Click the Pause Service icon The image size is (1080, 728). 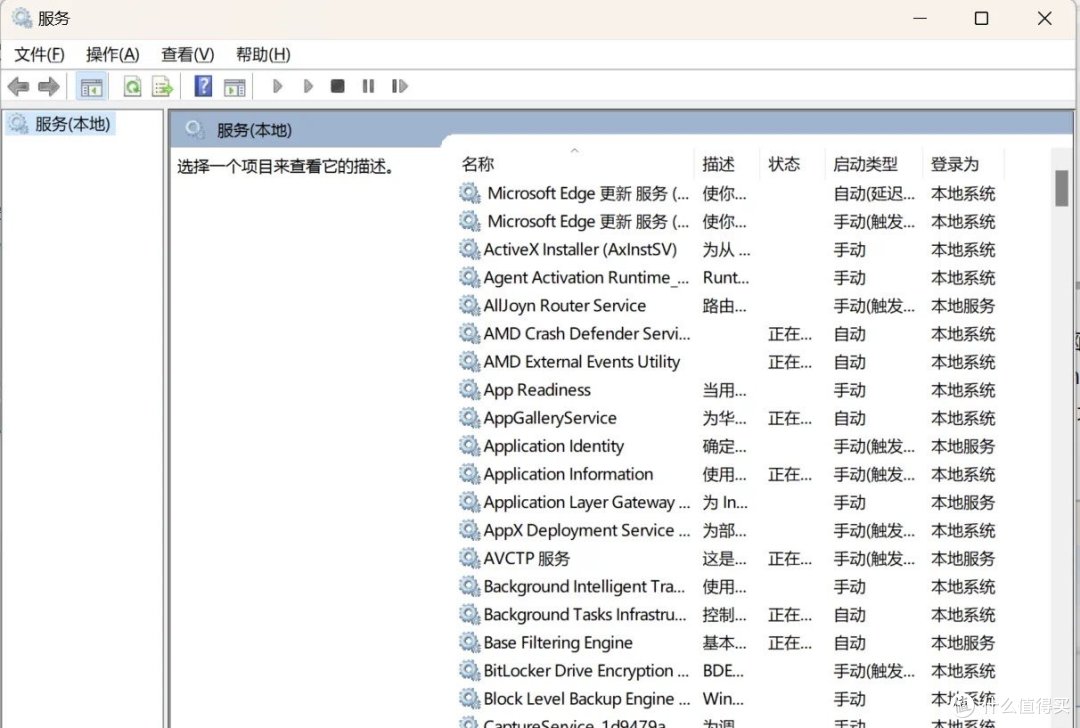point(368,86)
